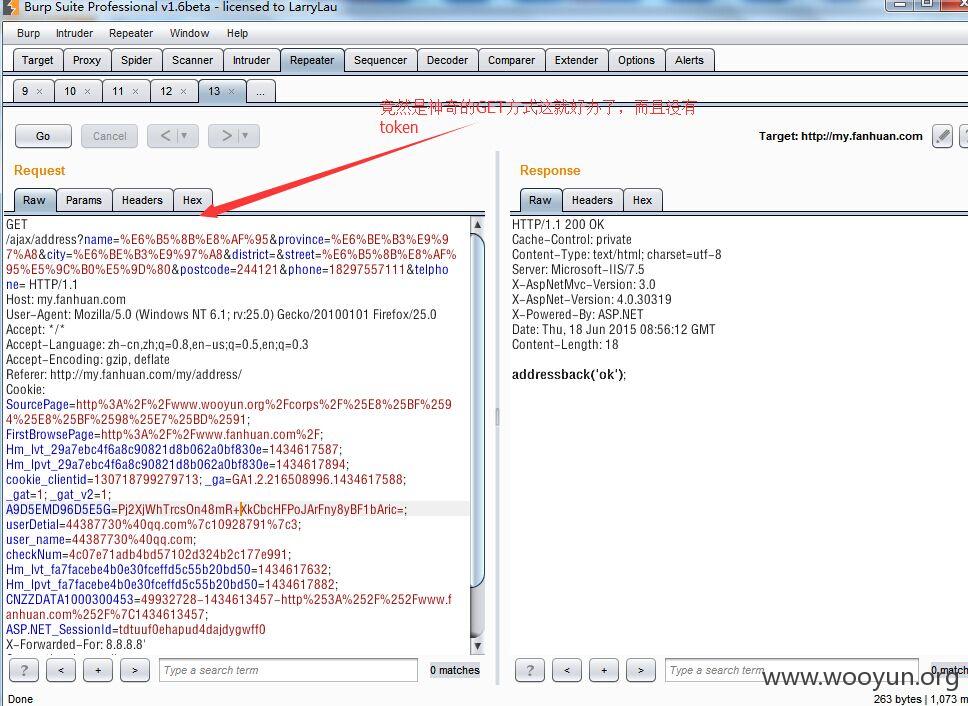Screen dimensions: 968x706
Task: Open new Repeater tab with ellipsis tab
Action: point(261,92)
